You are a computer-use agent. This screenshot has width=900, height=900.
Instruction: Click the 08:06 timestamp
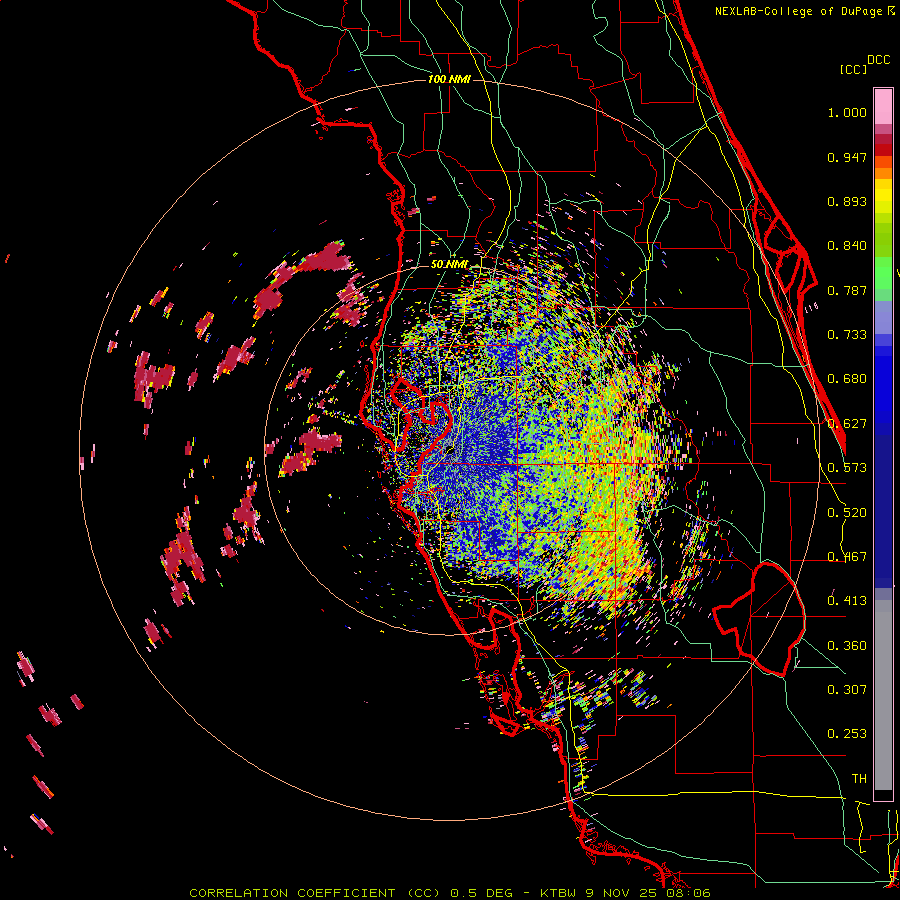tap(688, 893)
